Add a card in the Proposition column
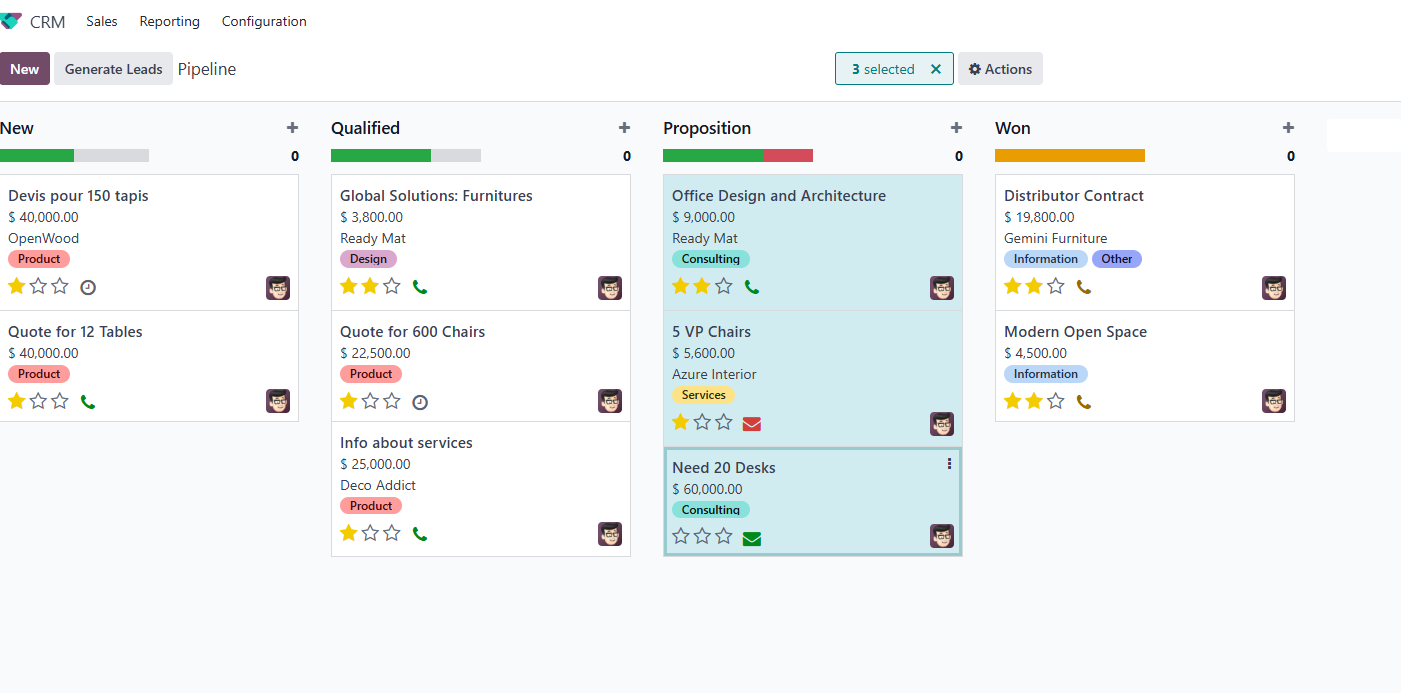Screen dimensions: 1401x693 [956, 128]
